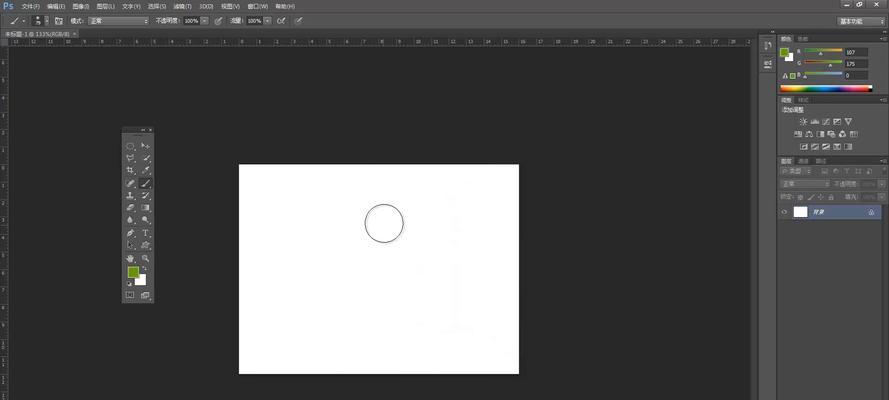Image resolution: width=889 pixels, height=400 pixels.
Task: Select the Blur tool
Action: pos(130,220)
